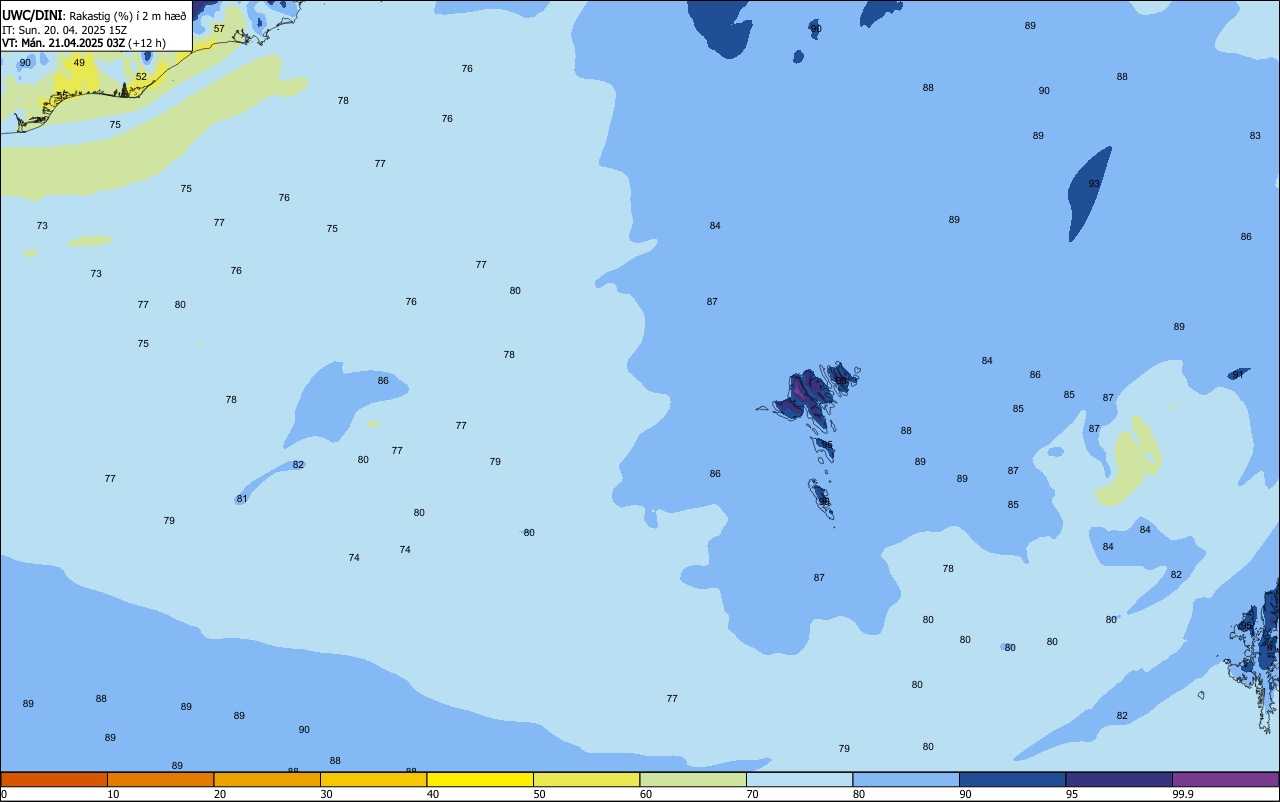
Task: Click the legend tick label 40
Action: [x=433, y=794]
